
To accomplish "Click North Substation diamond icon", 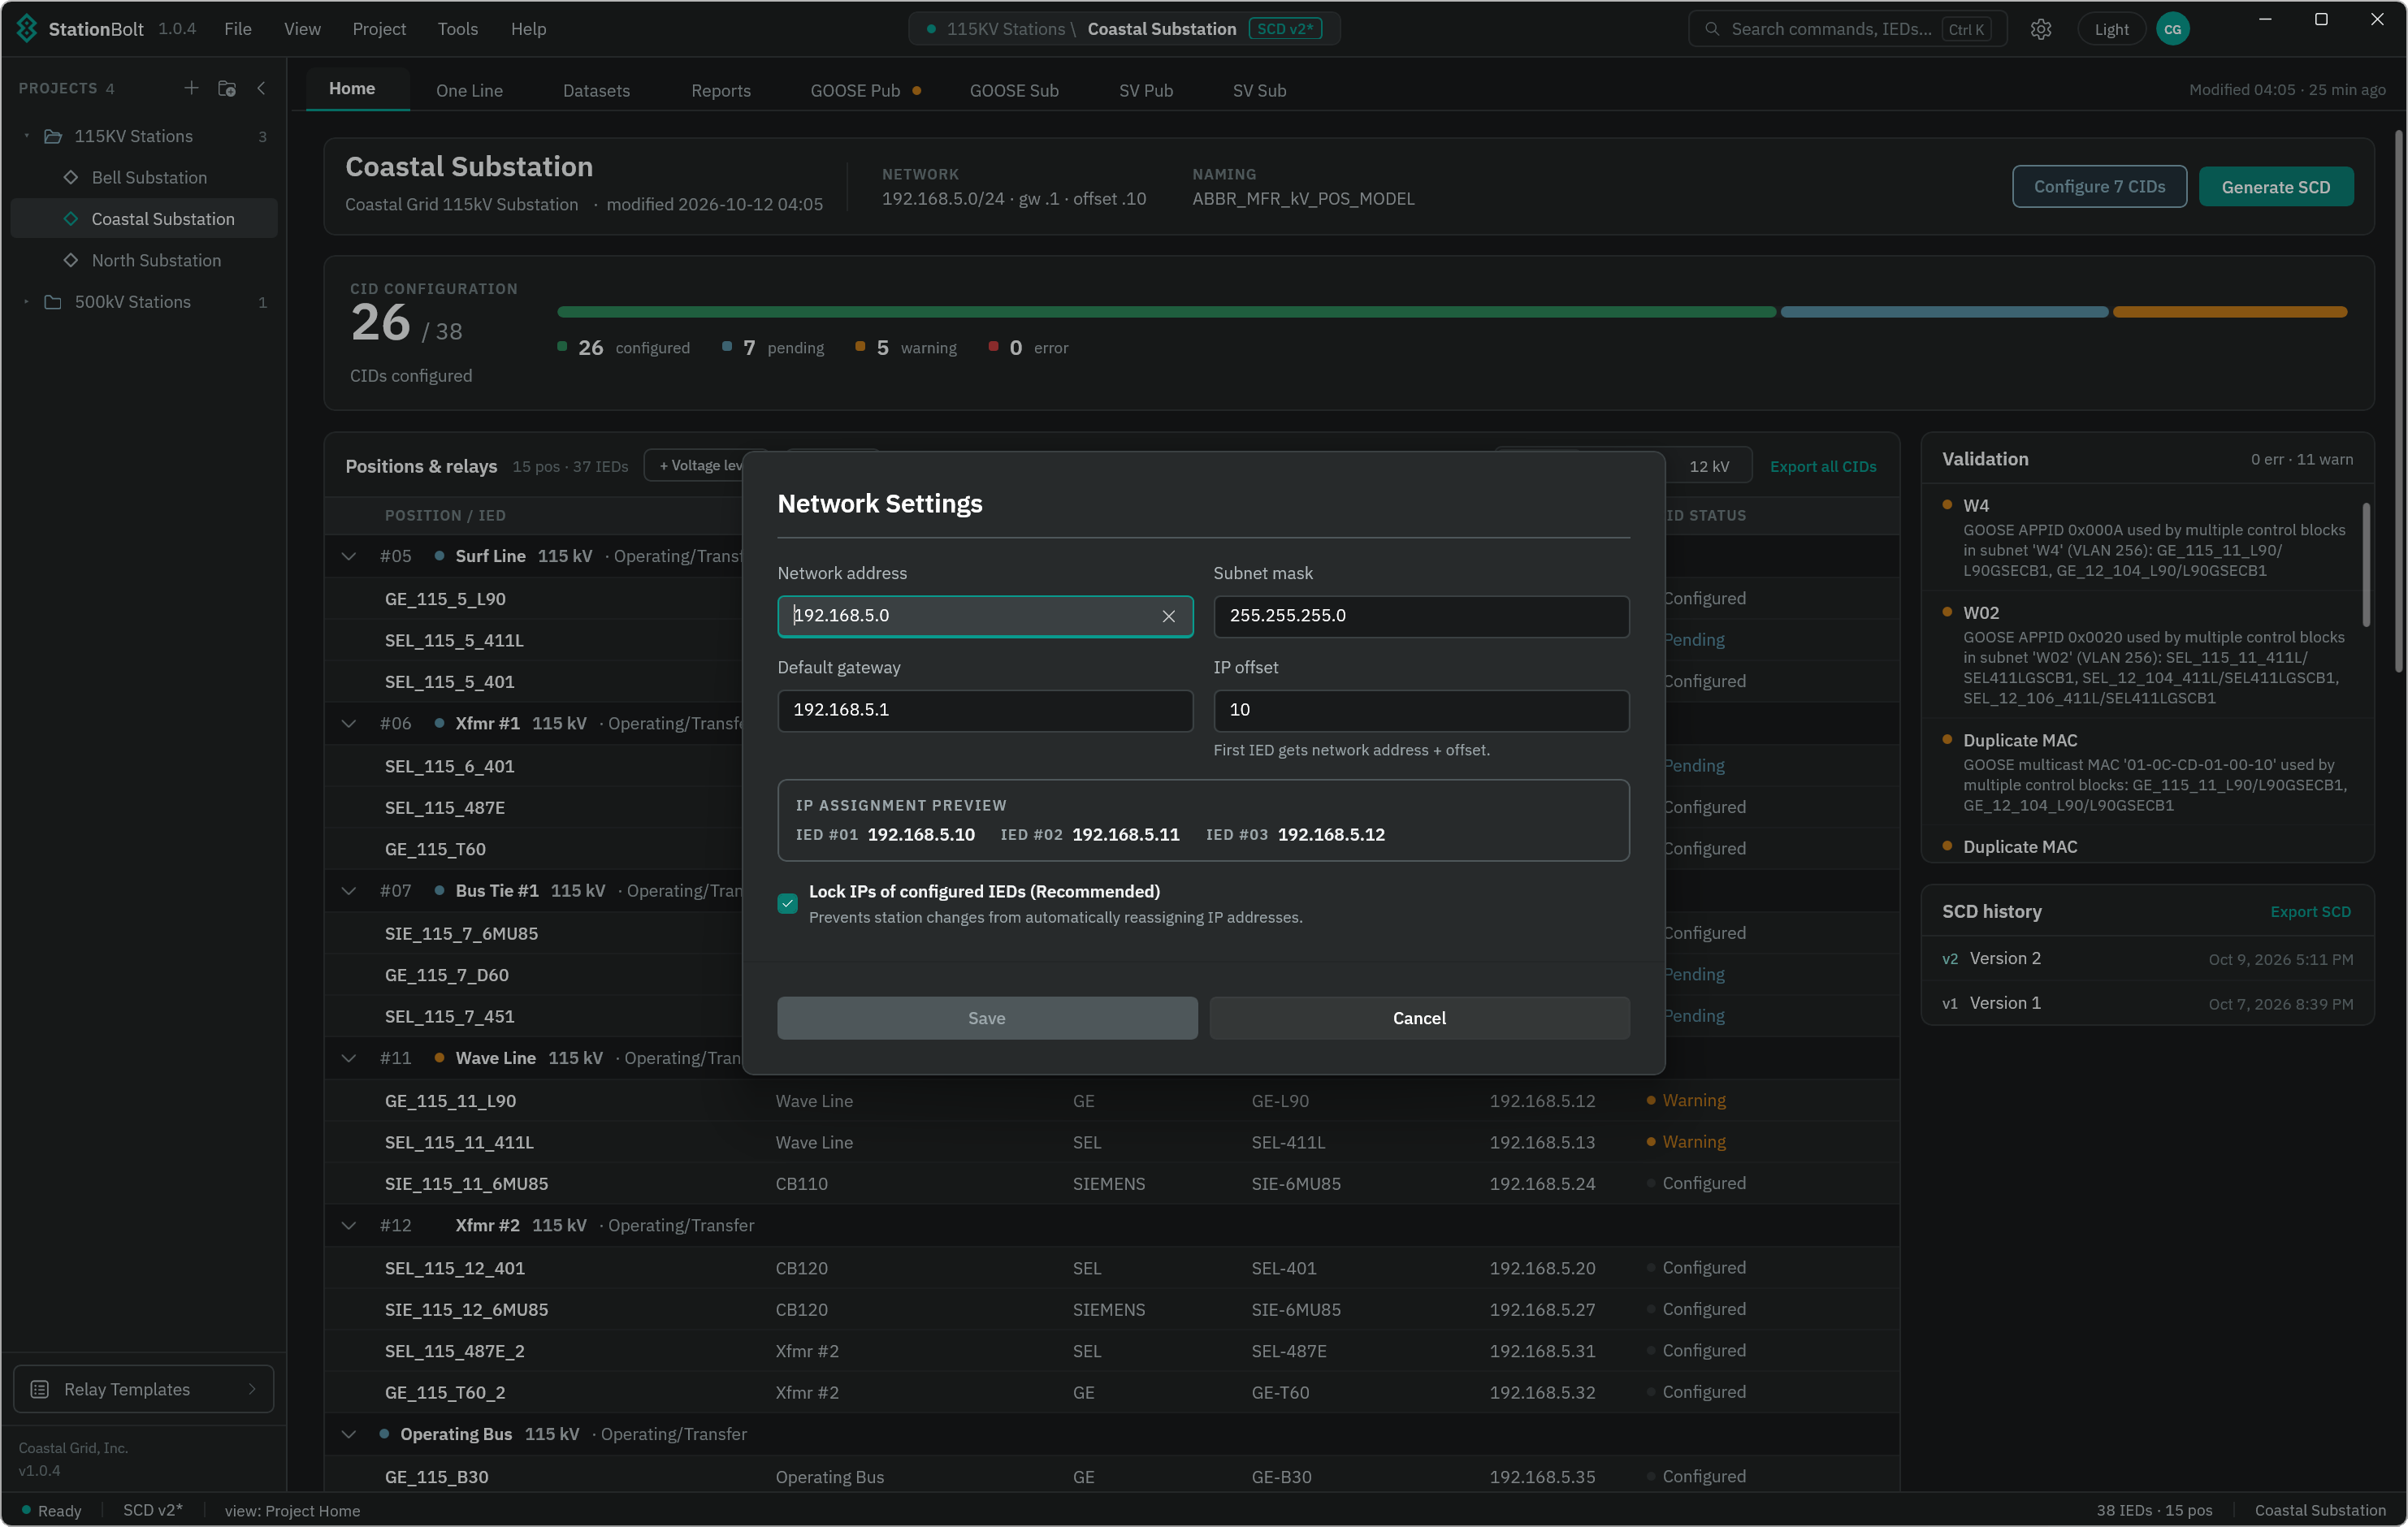I will pos(71,260).
